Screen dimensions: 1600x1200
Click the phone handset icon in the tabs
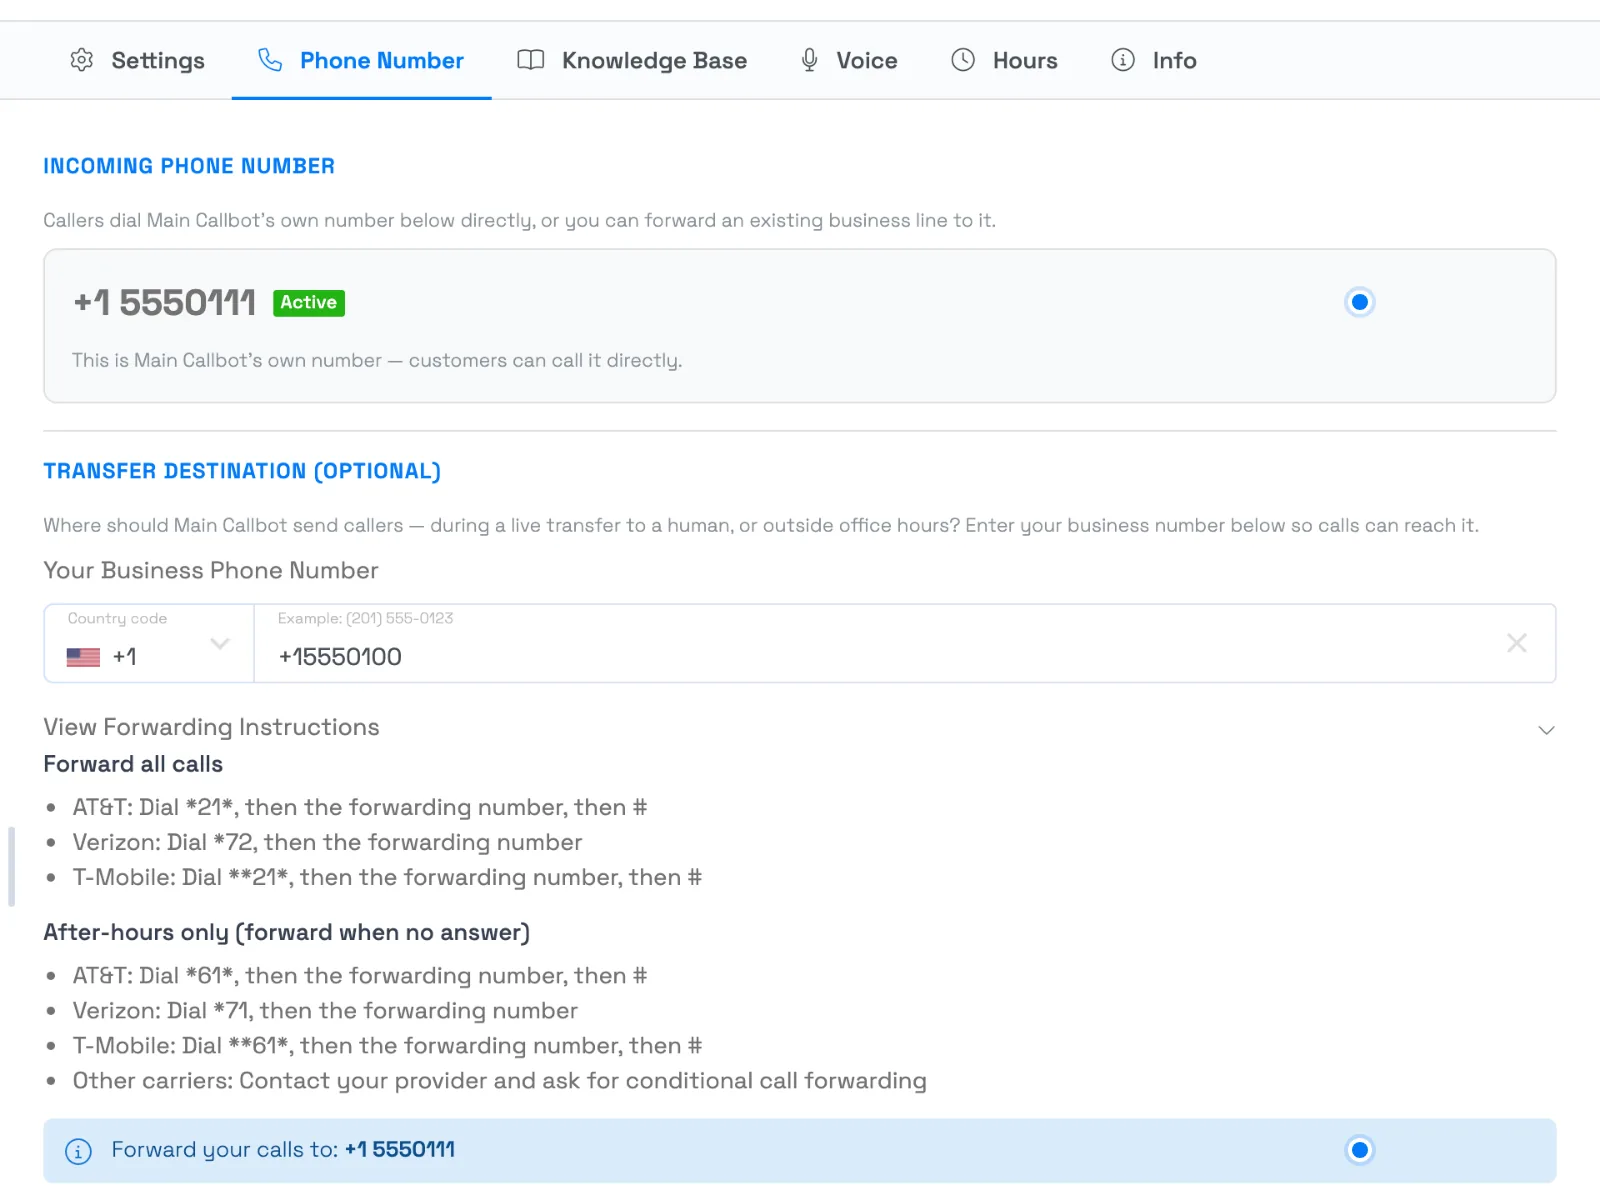coord(270,60)
